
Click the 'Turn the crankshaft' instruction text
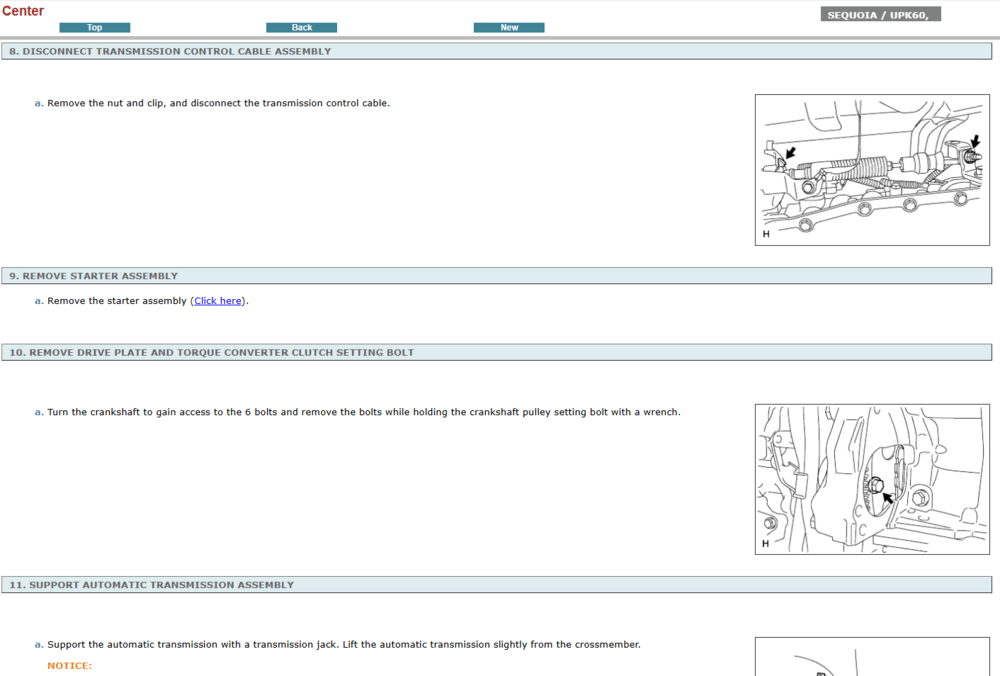click(363, 412)
